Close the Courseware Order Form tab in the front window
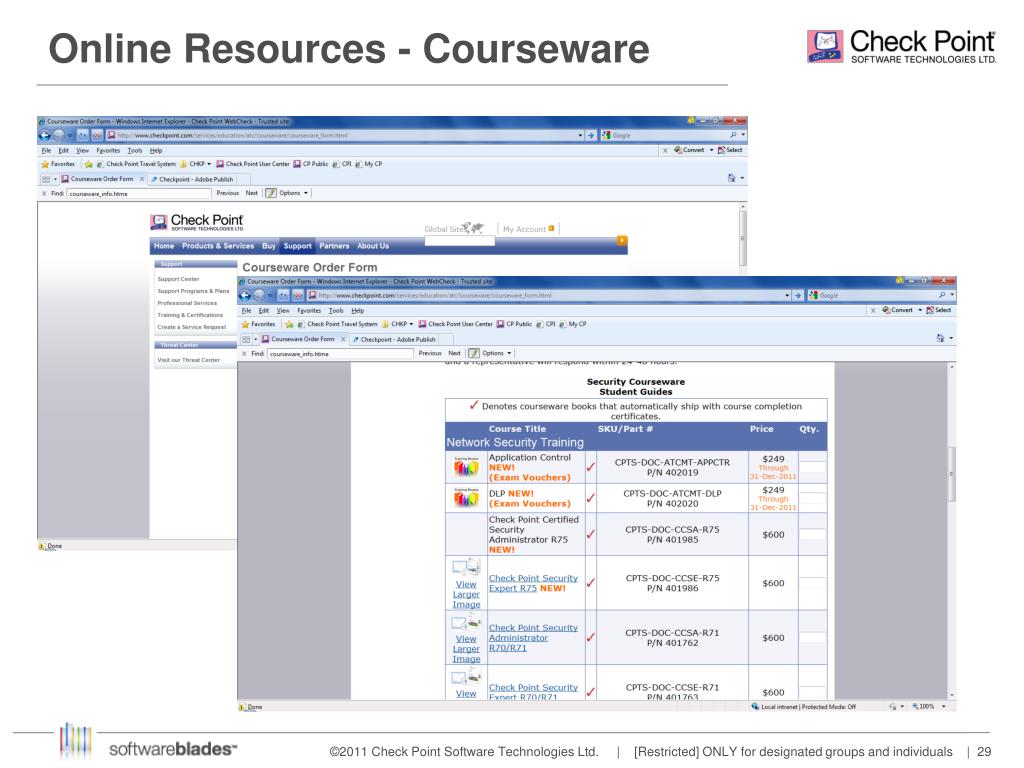Screen dimensions: 1024x768 tap(343, 340)
